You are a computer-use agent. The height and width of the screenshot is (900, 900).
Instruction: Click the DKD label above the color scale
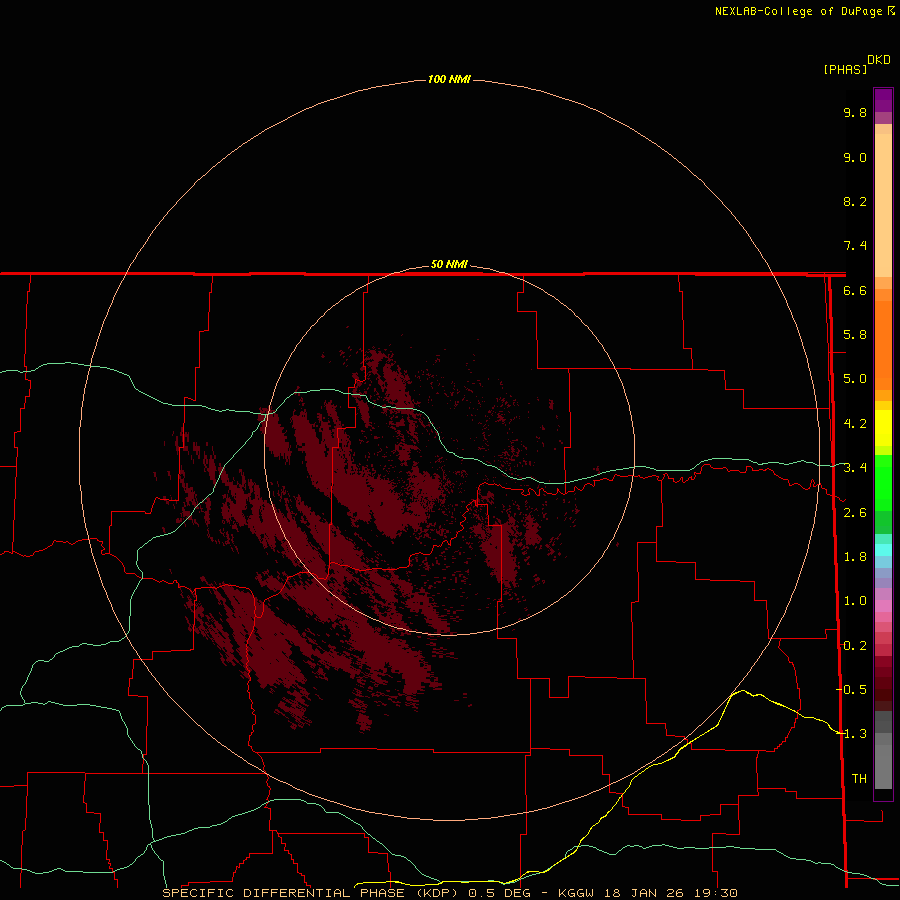[879, 60]
